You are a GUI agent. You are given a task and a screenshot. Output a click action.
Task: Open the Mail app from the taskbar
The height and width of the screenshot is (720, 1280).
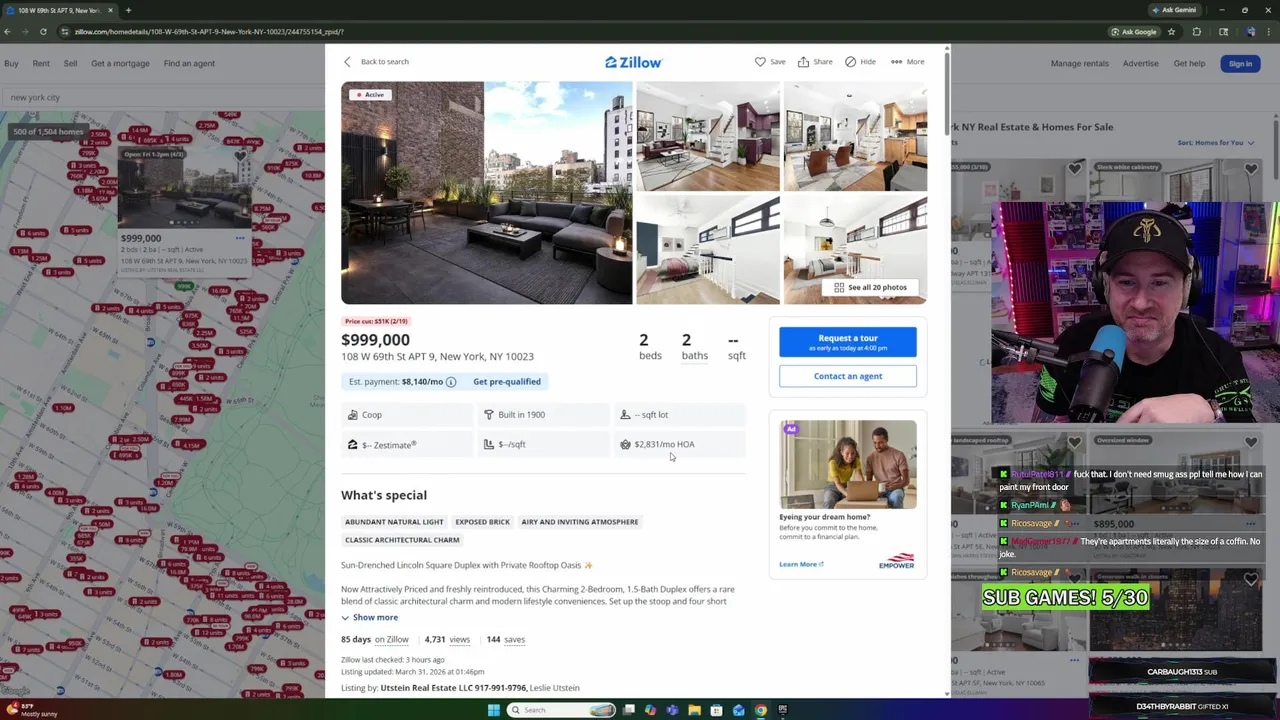738,710
